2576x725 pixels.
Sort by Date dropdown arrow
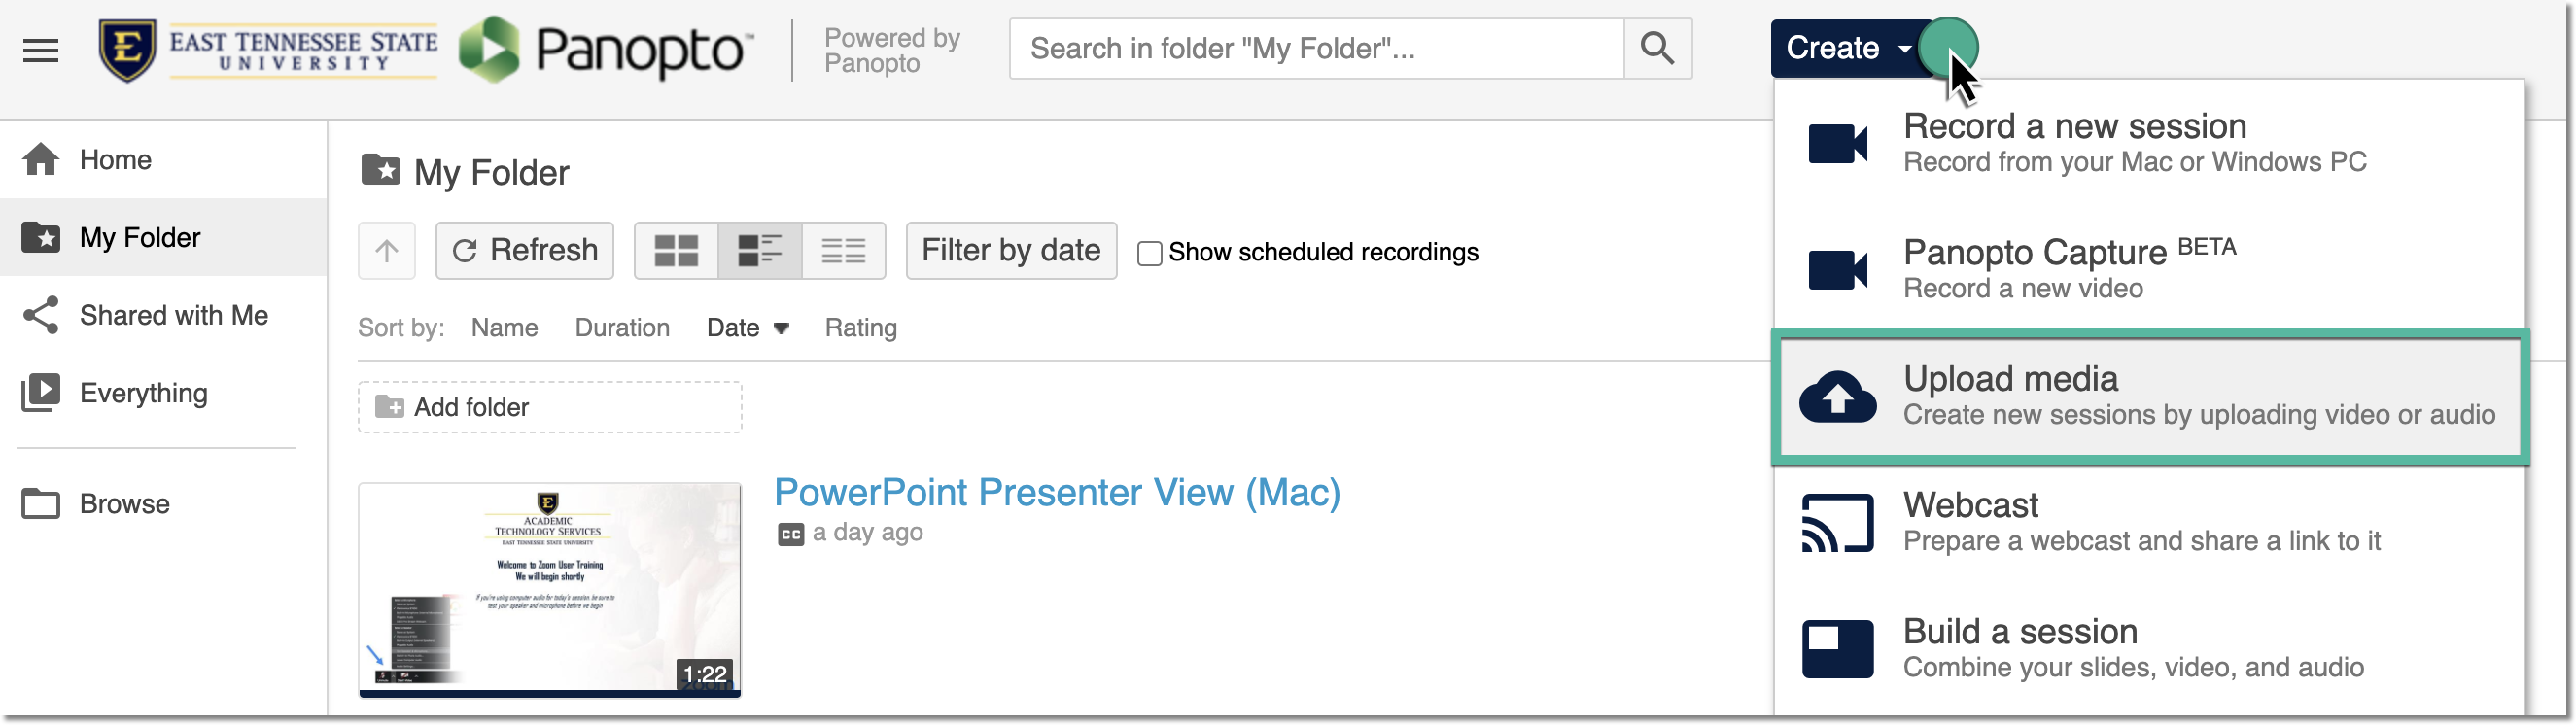tap(781, 328)
